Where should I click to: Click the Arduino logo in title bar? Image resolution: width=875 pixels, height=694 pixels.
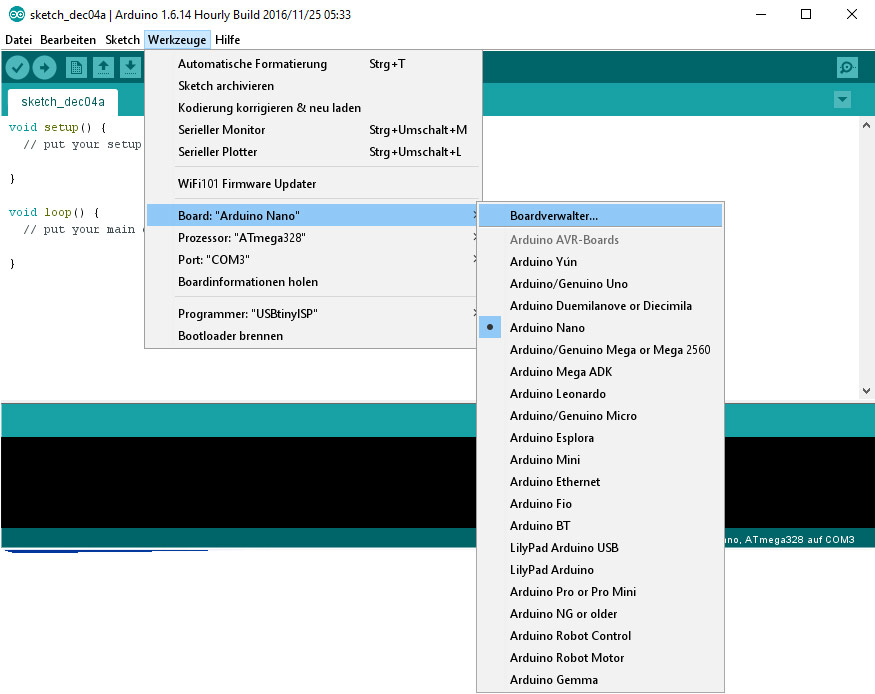pos(17,15)
